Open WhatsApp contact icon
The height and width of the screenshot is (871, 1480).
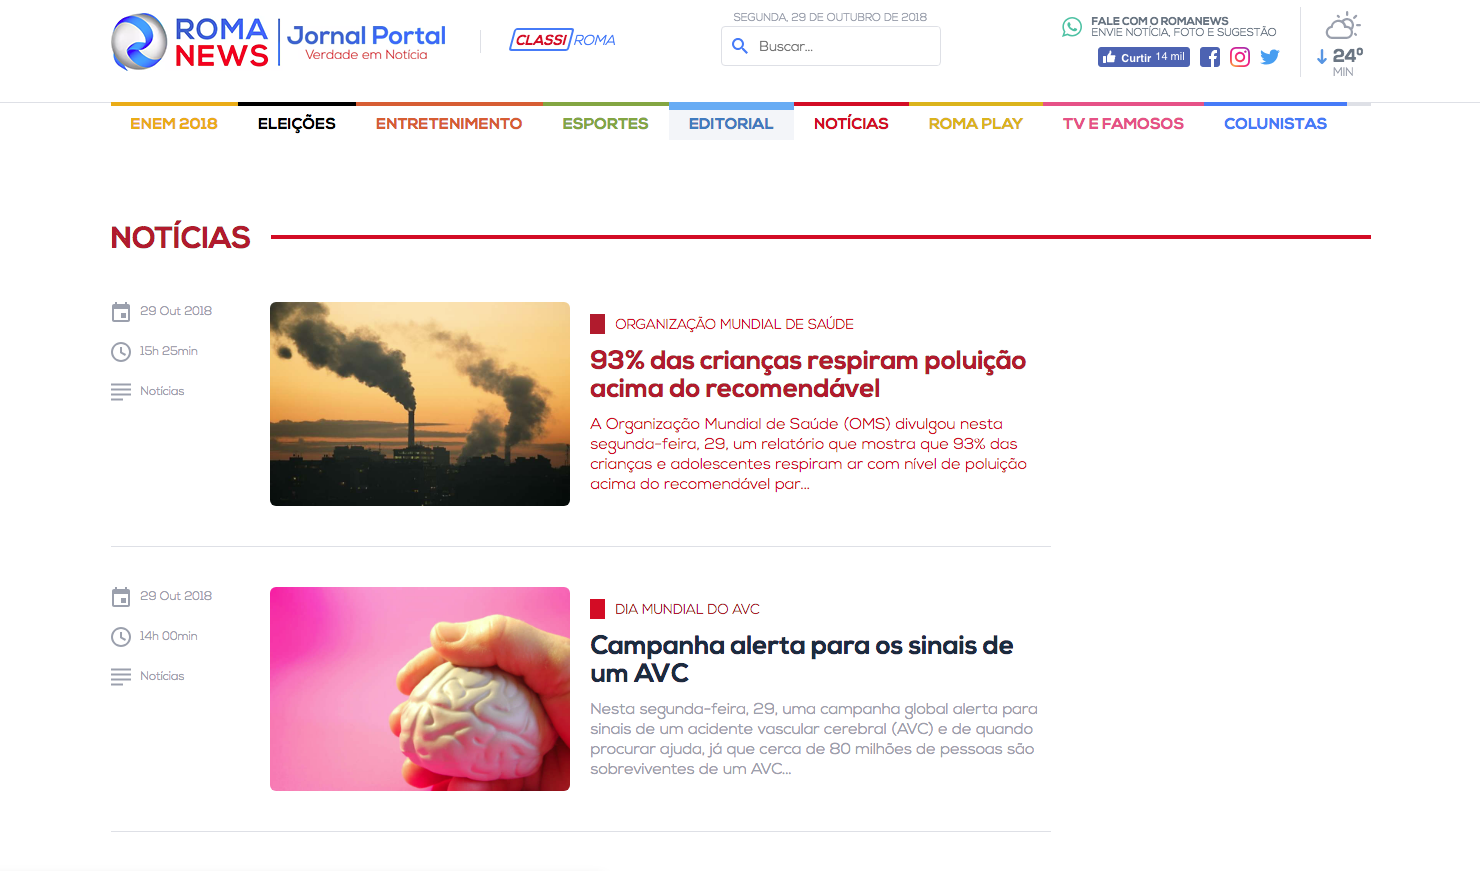[x=1072, y=27]
